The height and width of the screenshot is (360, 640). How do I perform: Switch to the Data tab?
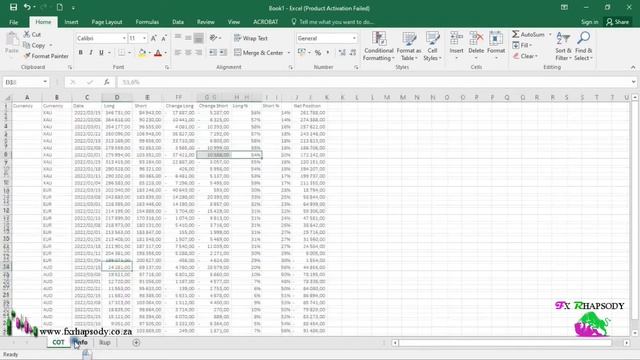(x=178, y=22)
